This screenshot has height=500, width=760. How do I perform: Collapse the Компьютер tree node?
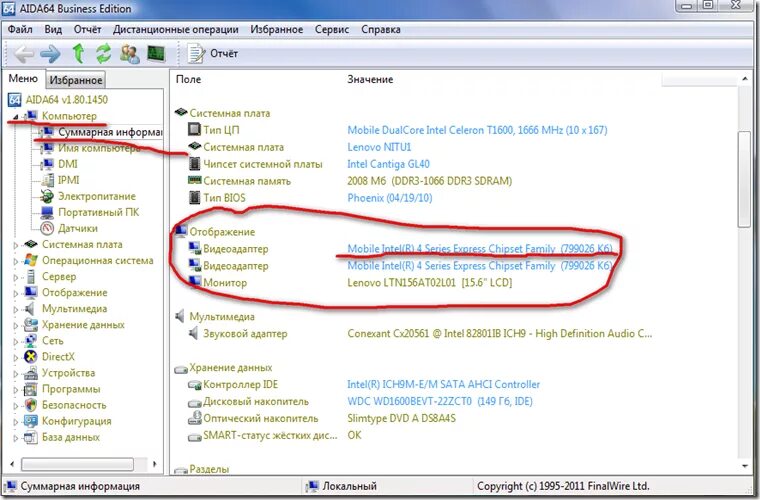(16, 116)
